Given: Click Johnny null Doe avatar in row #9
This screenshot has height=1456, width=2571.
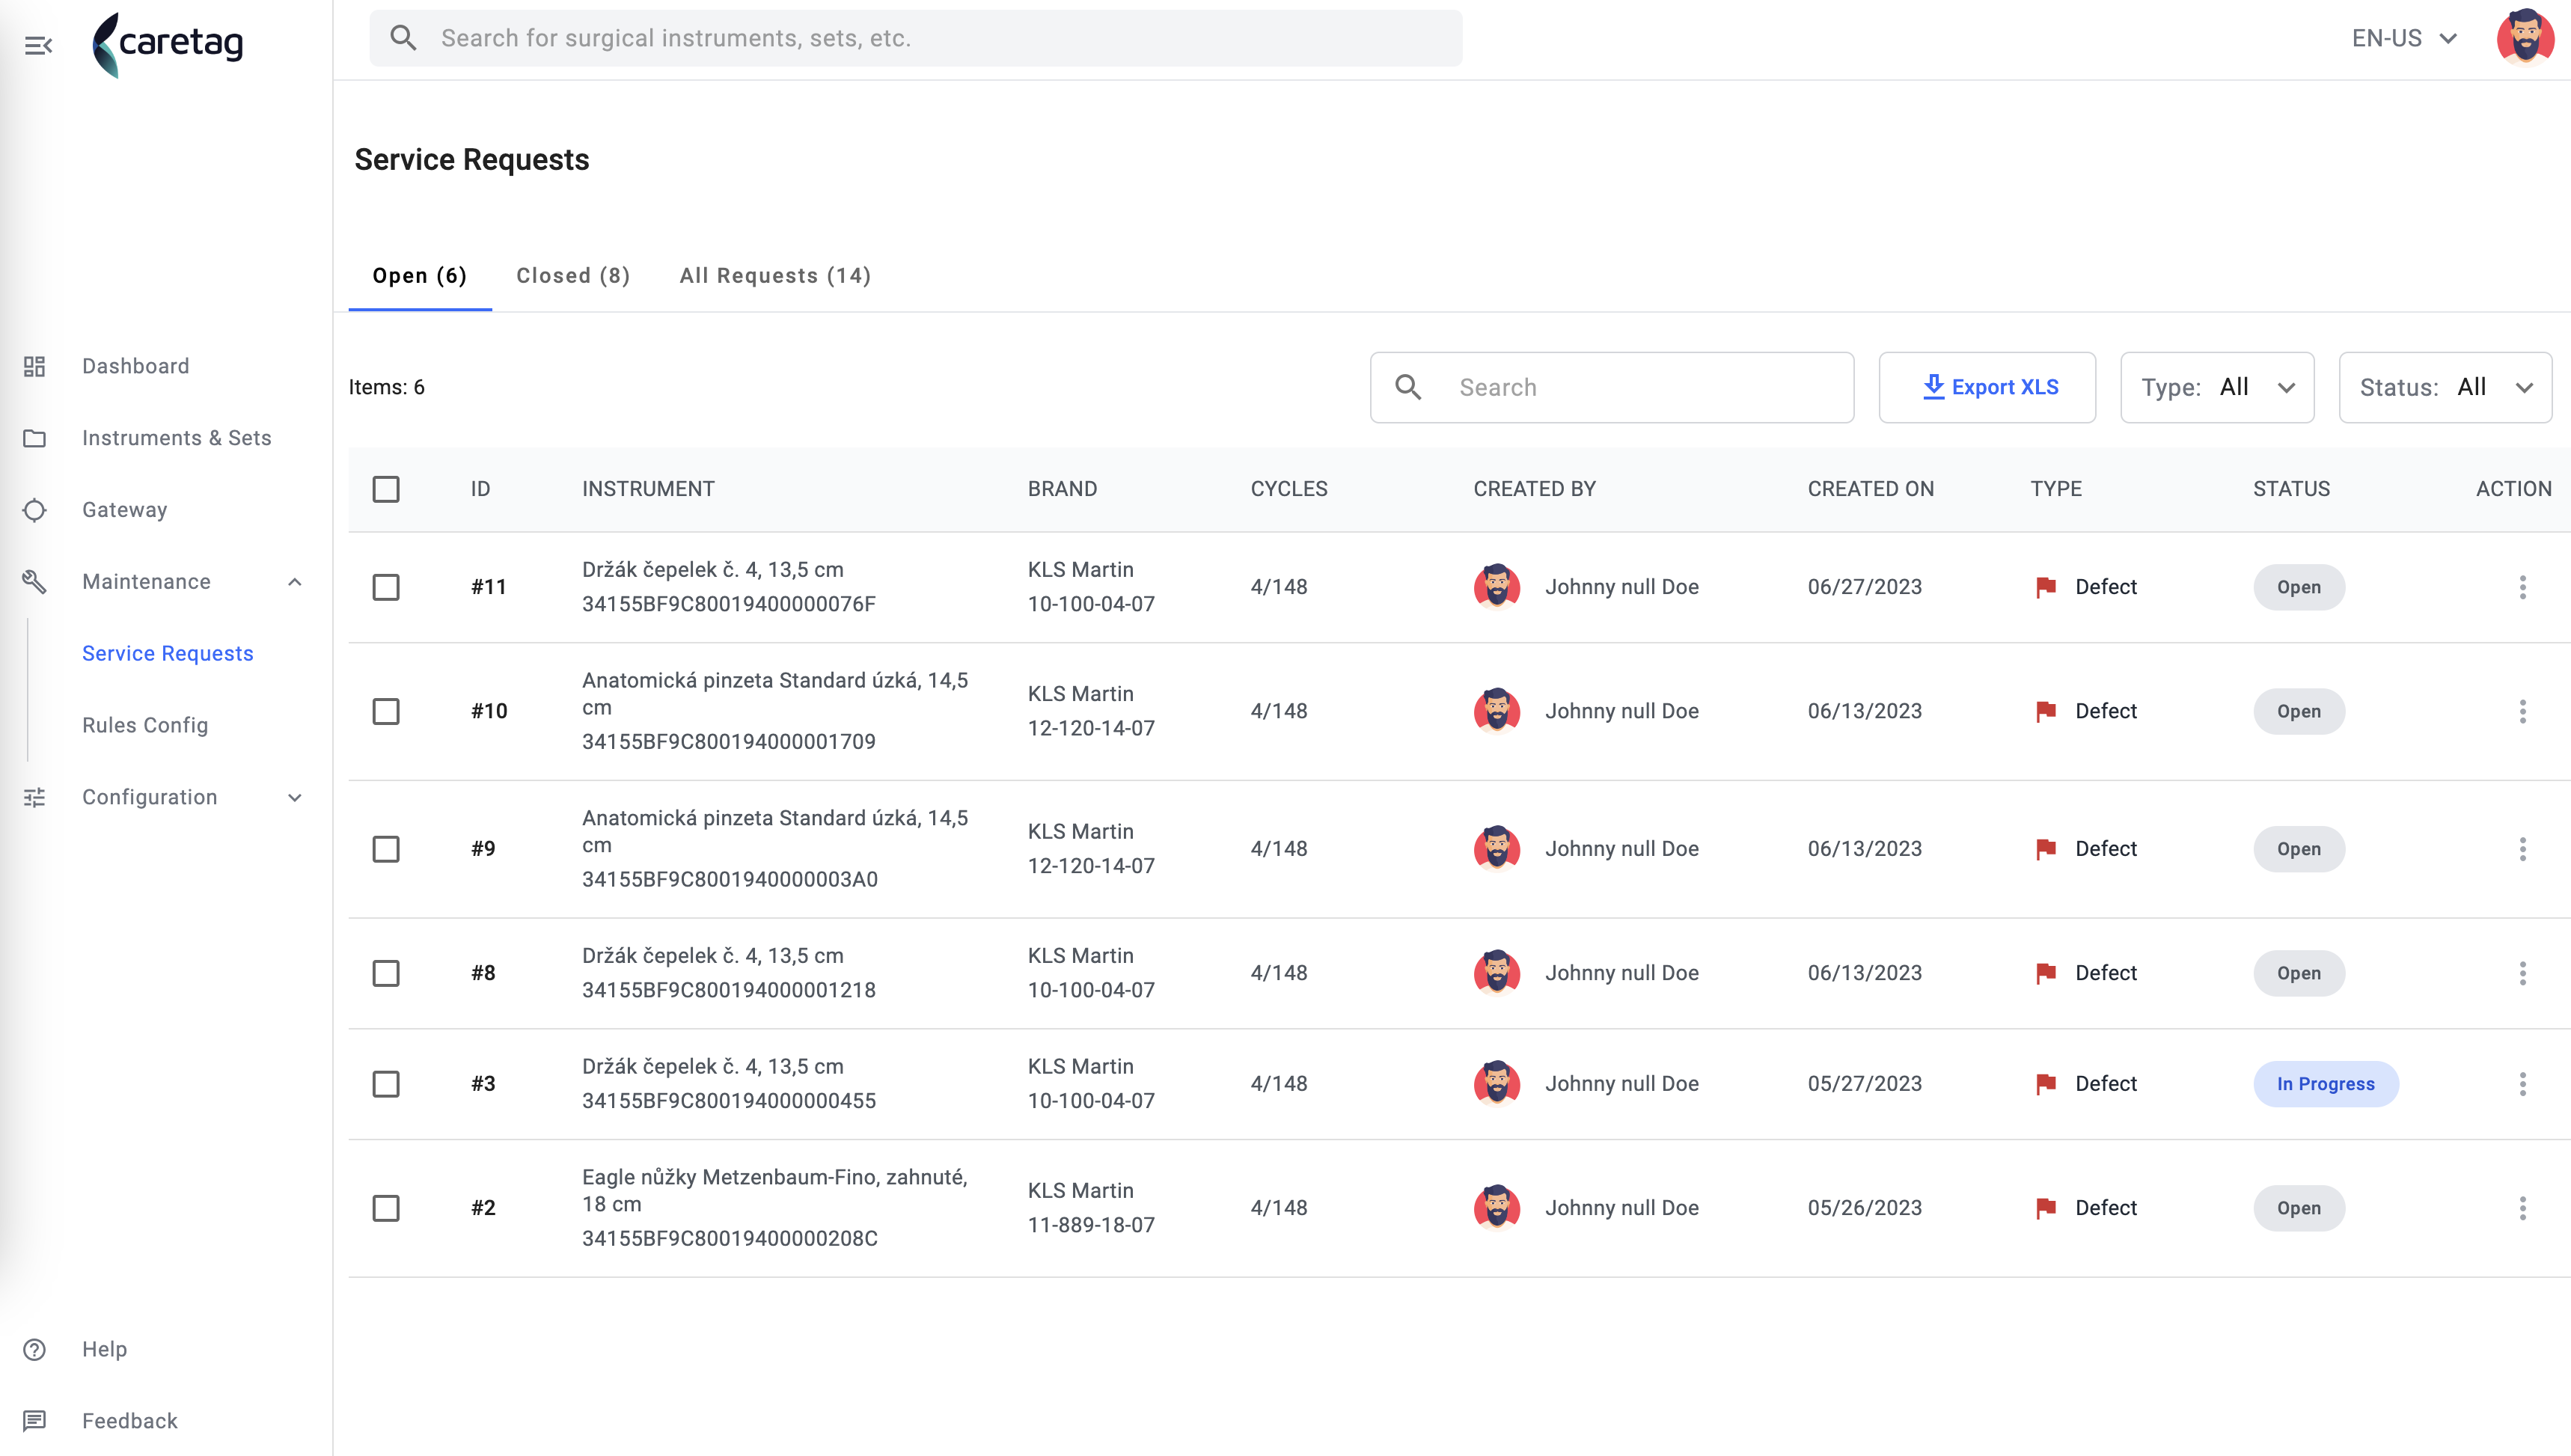Looking at the screenshot, I should tap(1497, 849).
